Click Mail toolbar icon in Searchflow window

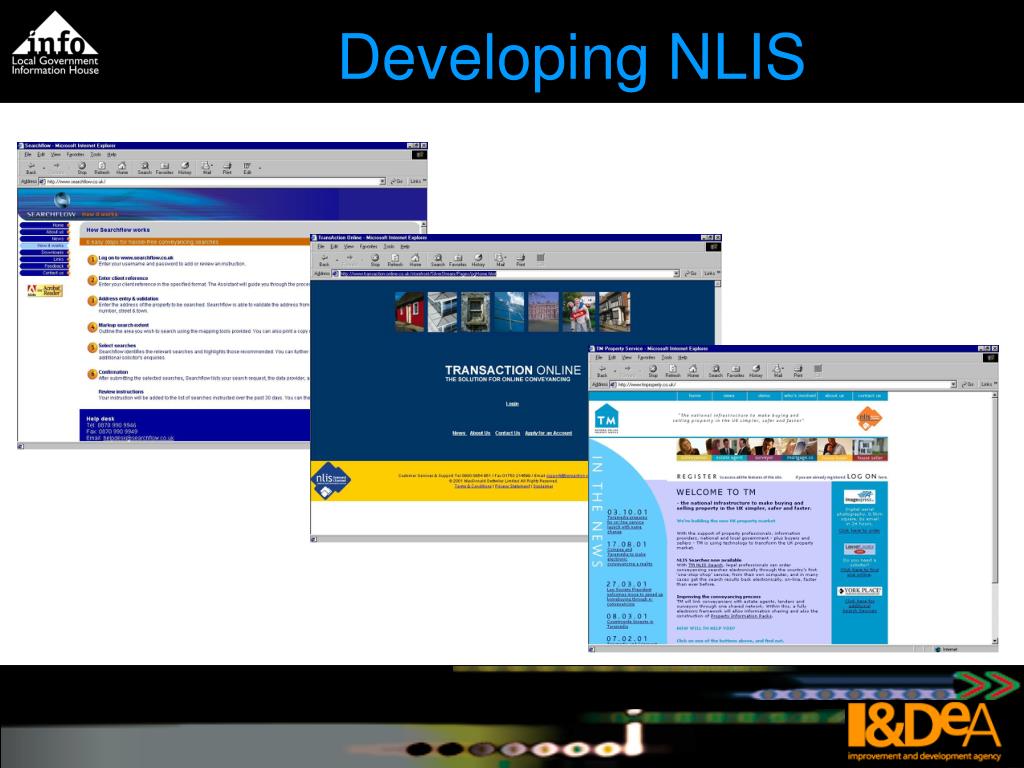[206, 168]
